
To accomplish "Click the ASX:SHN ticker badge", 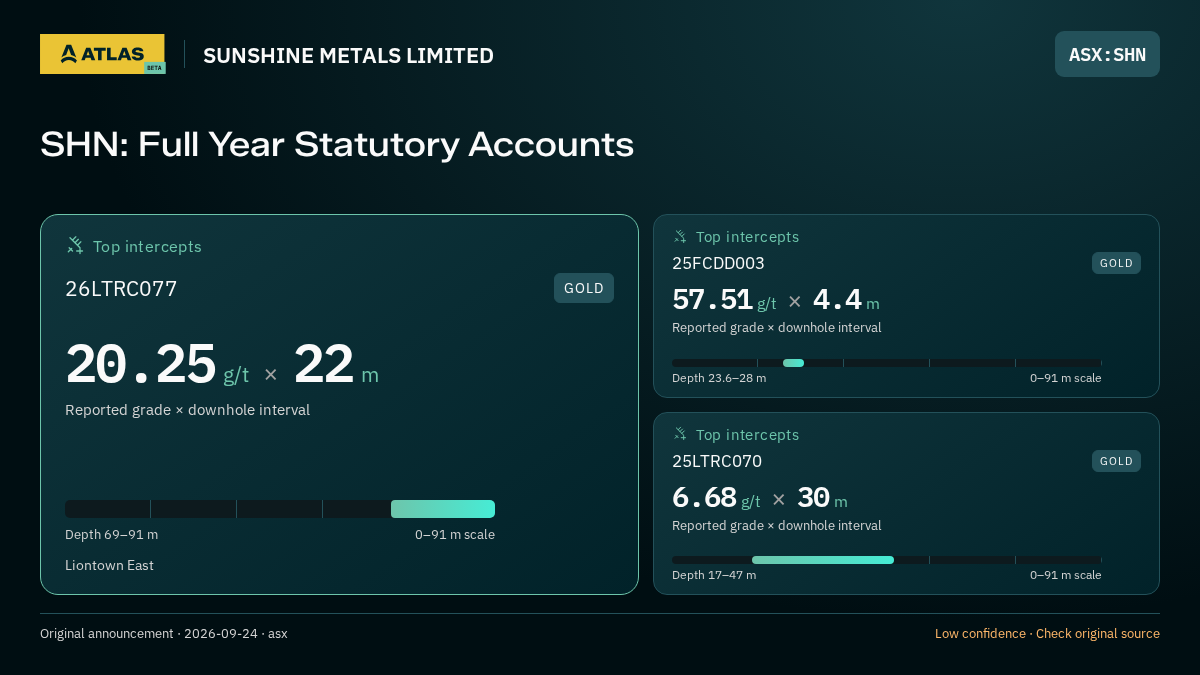I will pos(1107,54).
